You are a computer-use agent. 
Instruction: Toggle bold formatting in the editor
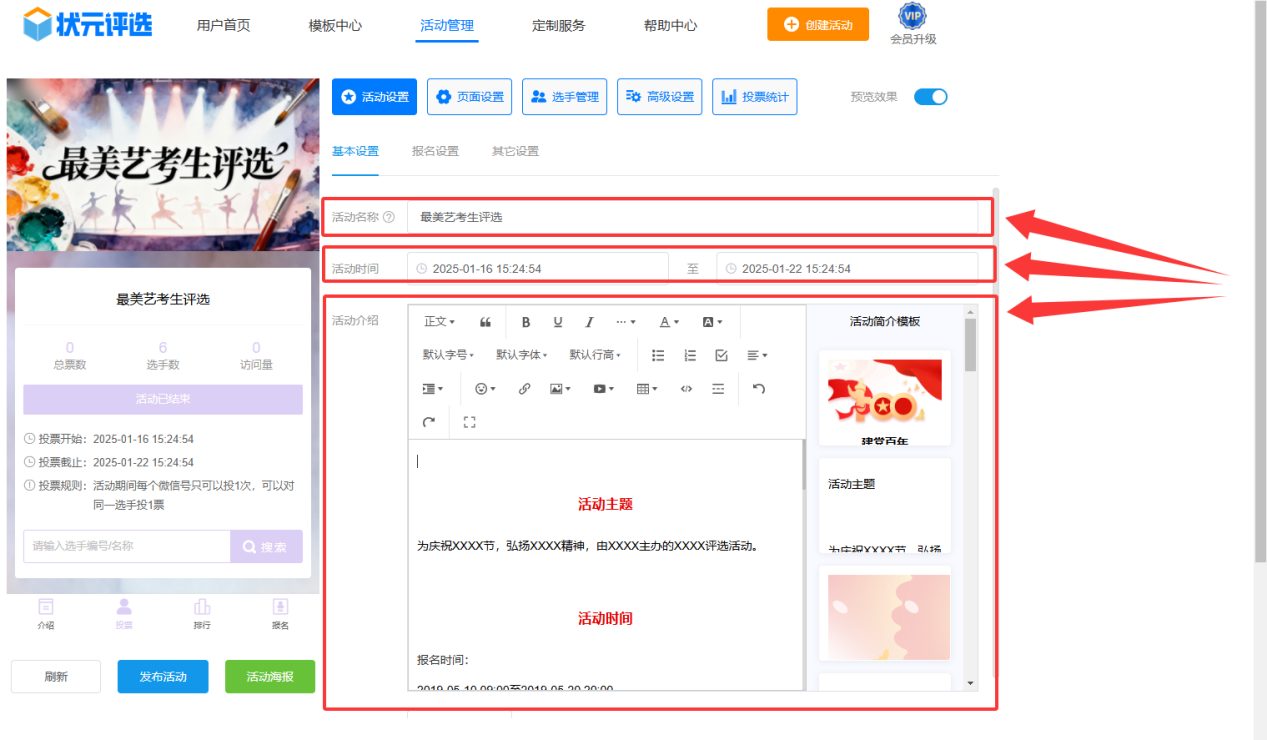coord(526,322)
